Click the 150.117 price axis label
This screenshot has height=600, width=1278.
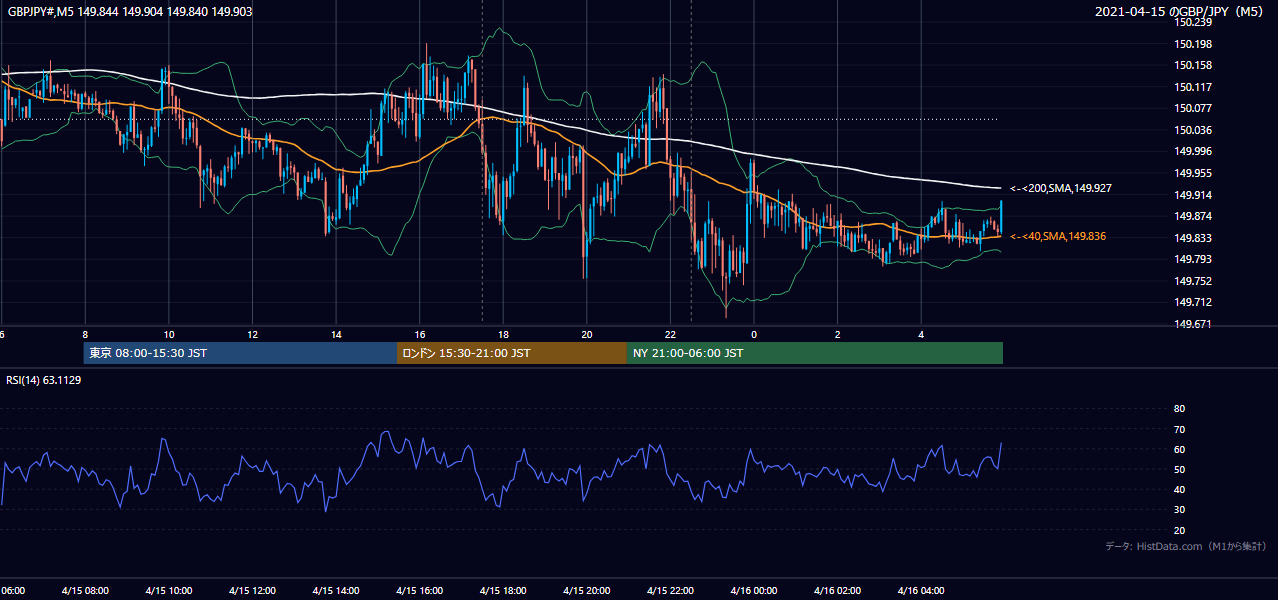(1194, 87)
